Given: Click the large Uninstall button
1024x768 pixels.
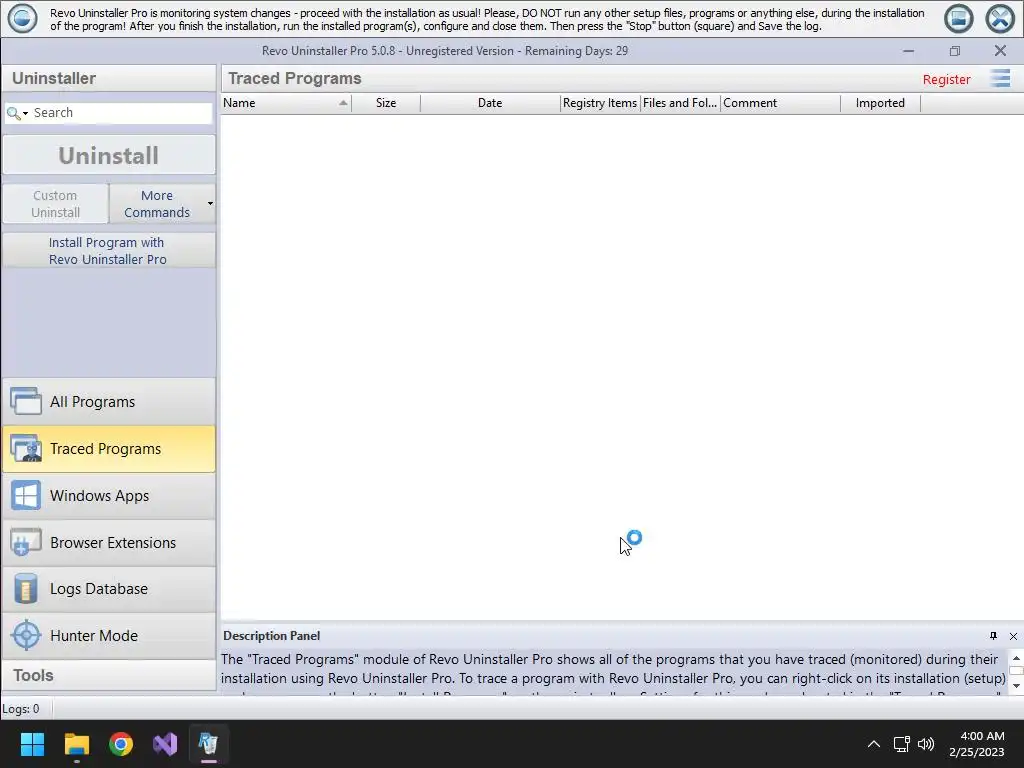Looking at the screenshot, I should coord(108,155).
